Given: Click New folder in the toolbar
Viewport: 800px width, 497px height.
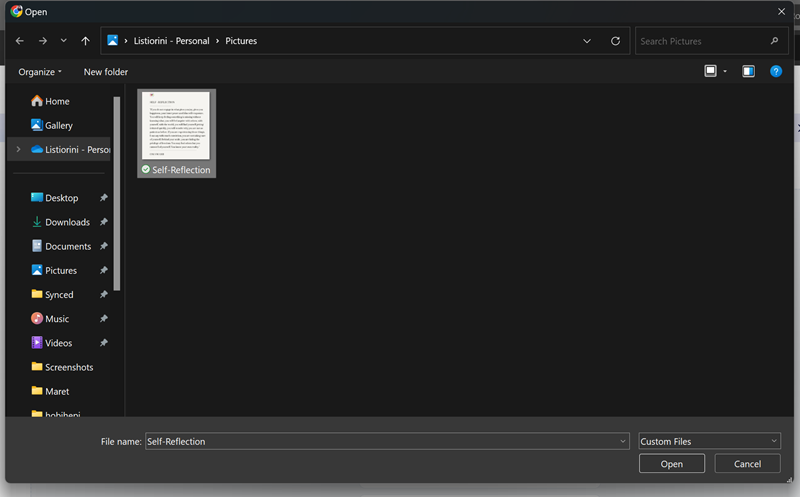Looking at the screenshot, I should pos(106,72).
